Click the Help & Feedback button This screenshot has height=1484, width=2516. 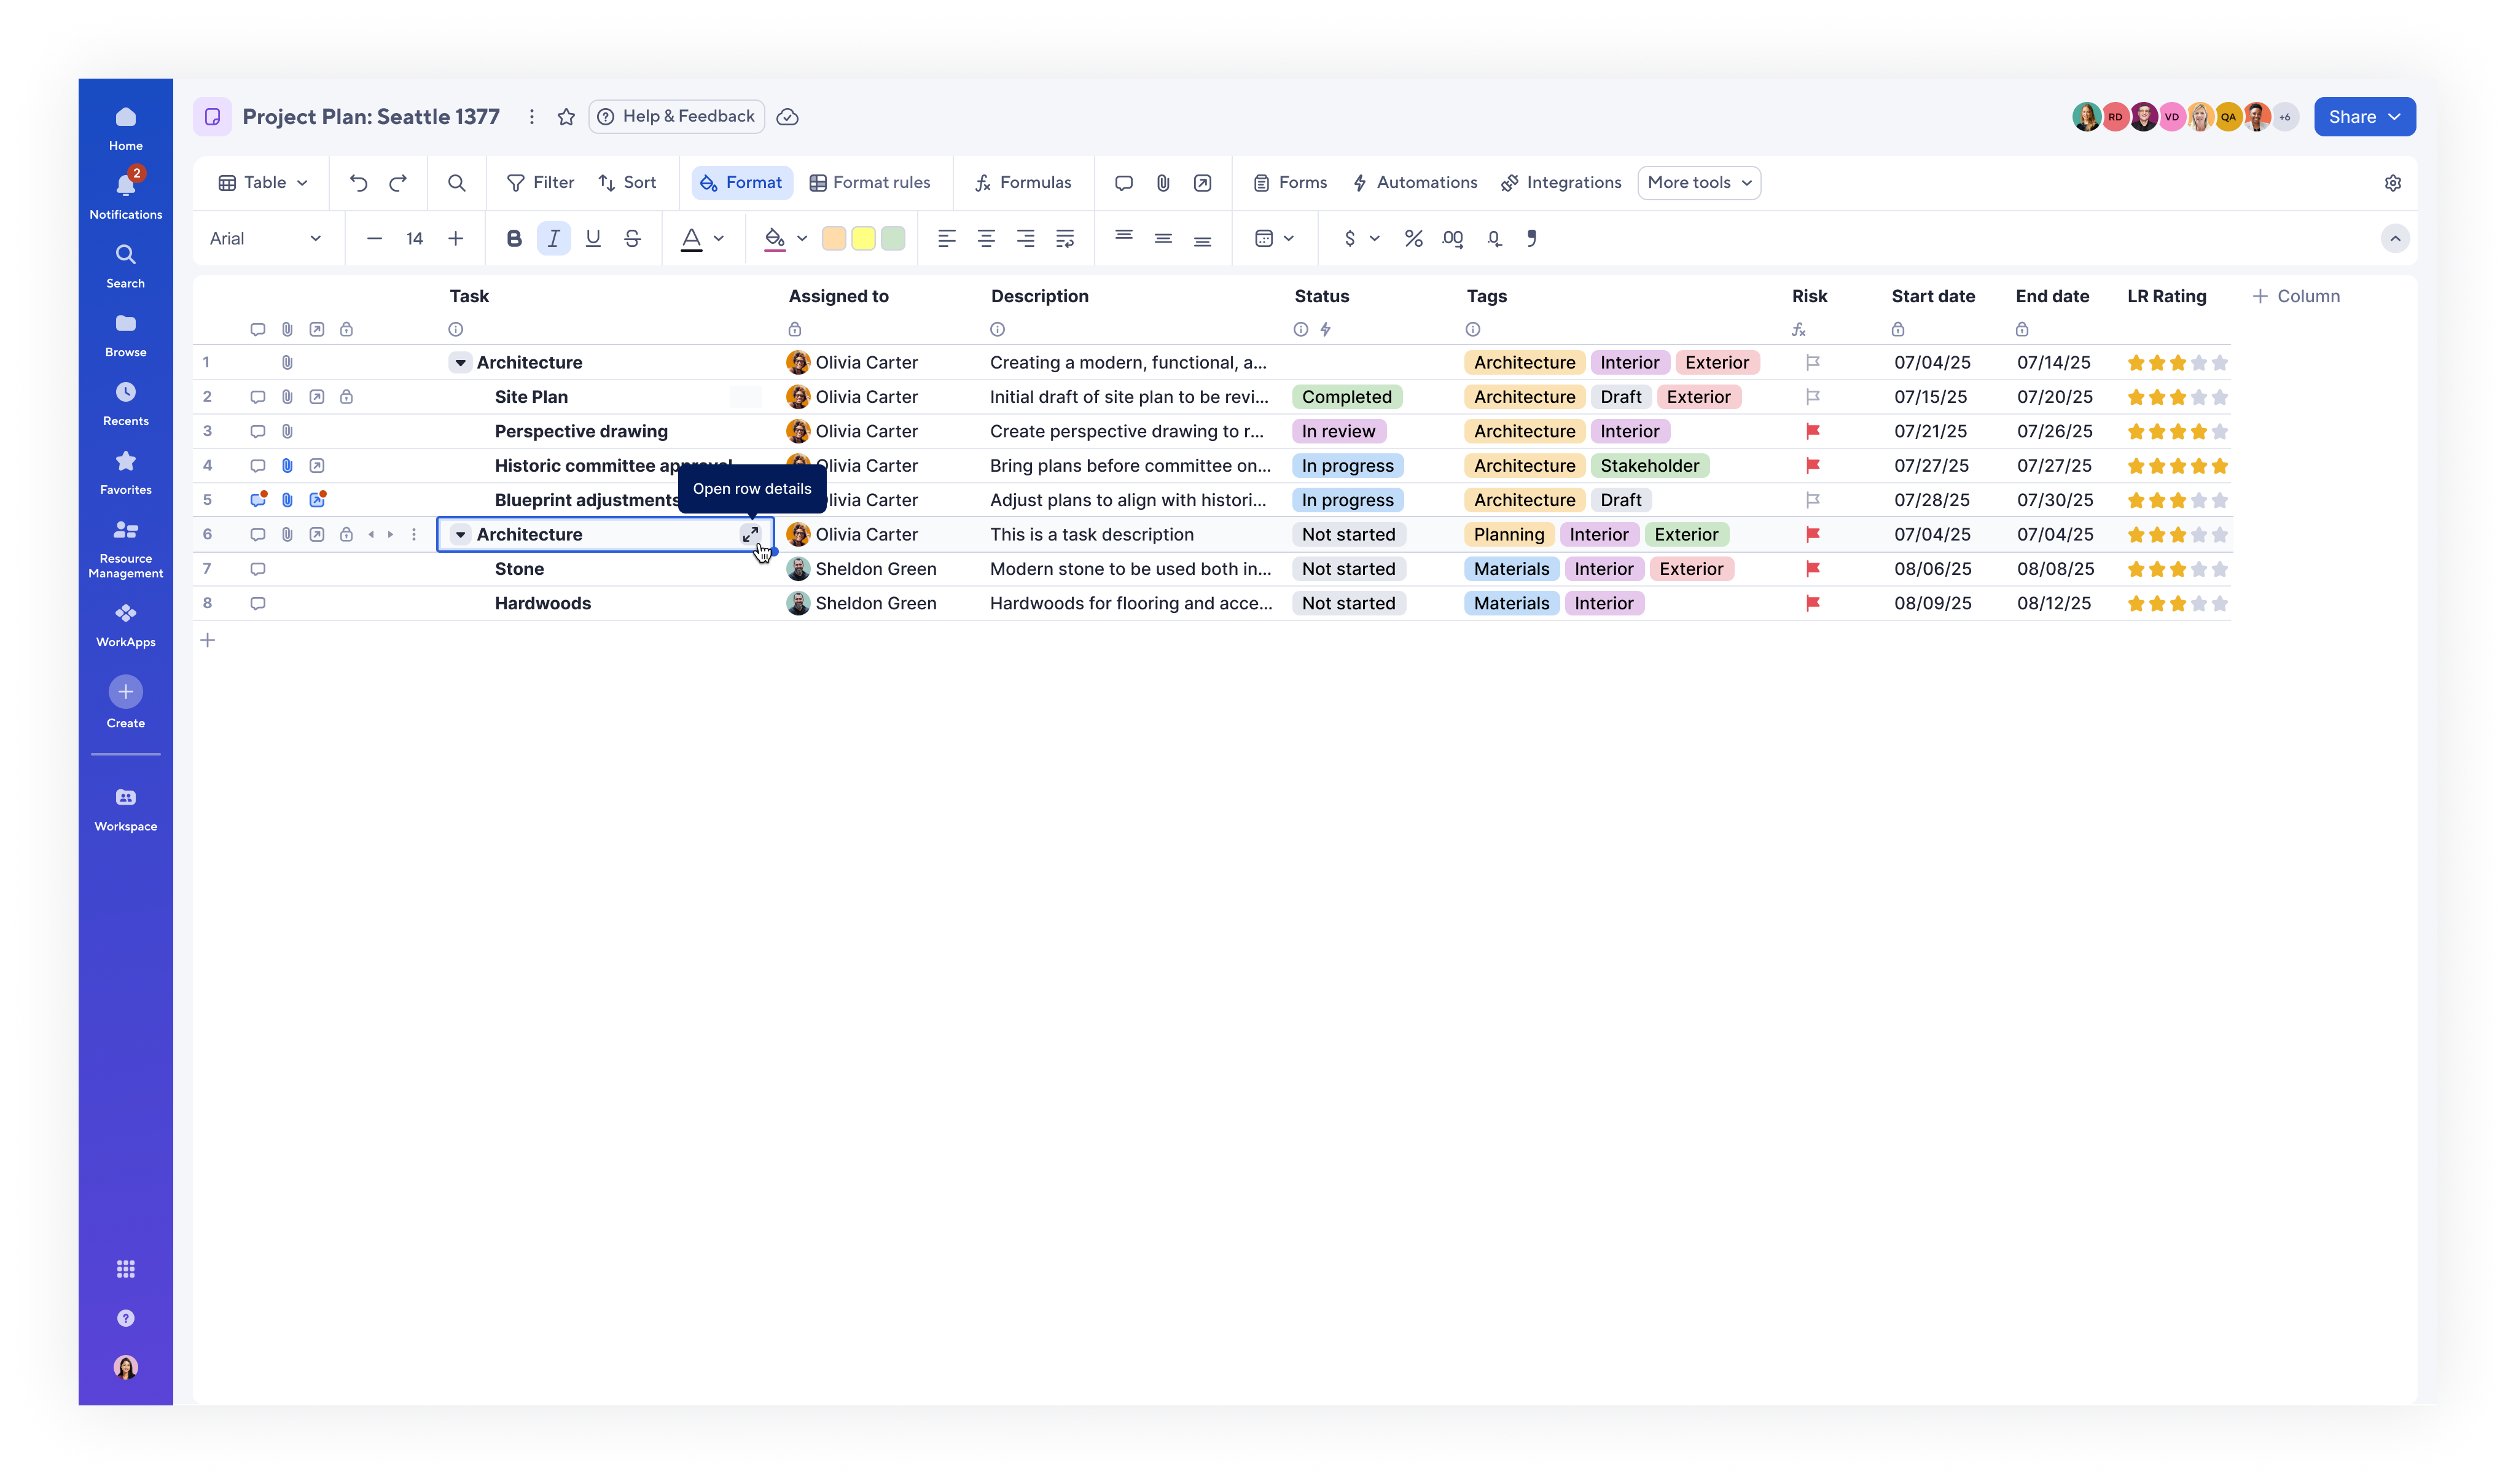coord(676,117)
